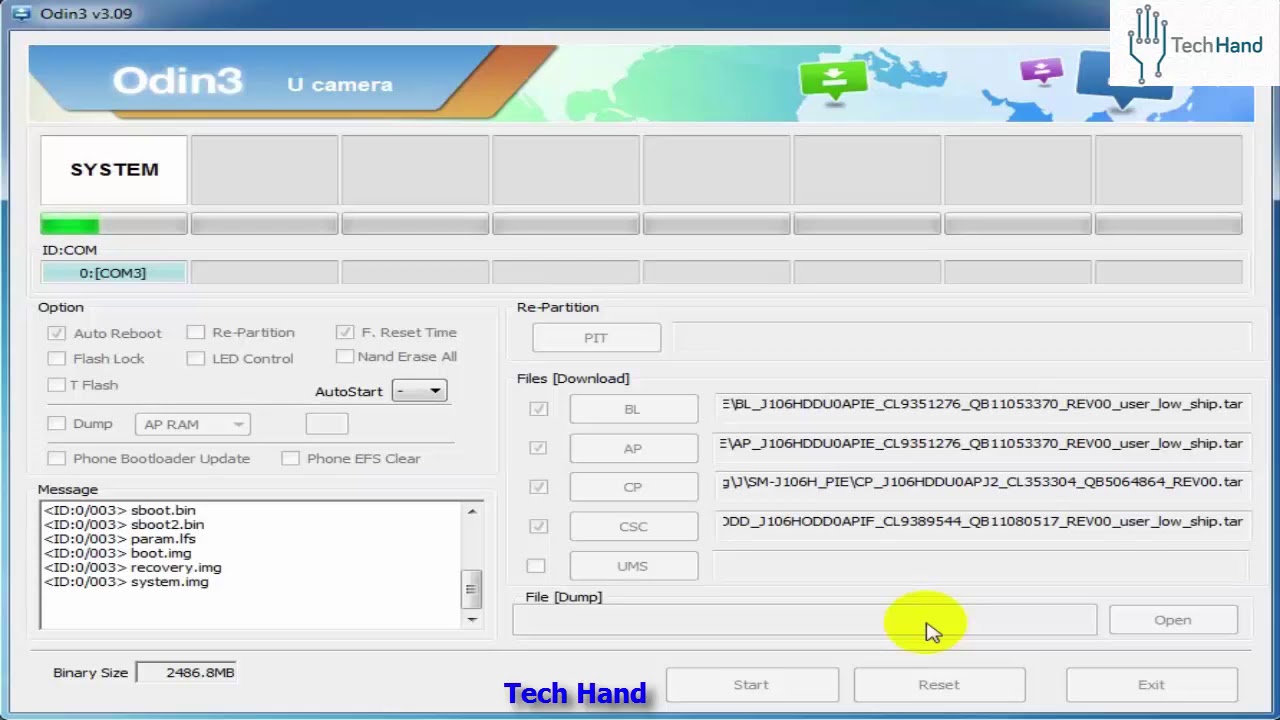Click the BL file button

pyautogui.click(x=633, y=408)
